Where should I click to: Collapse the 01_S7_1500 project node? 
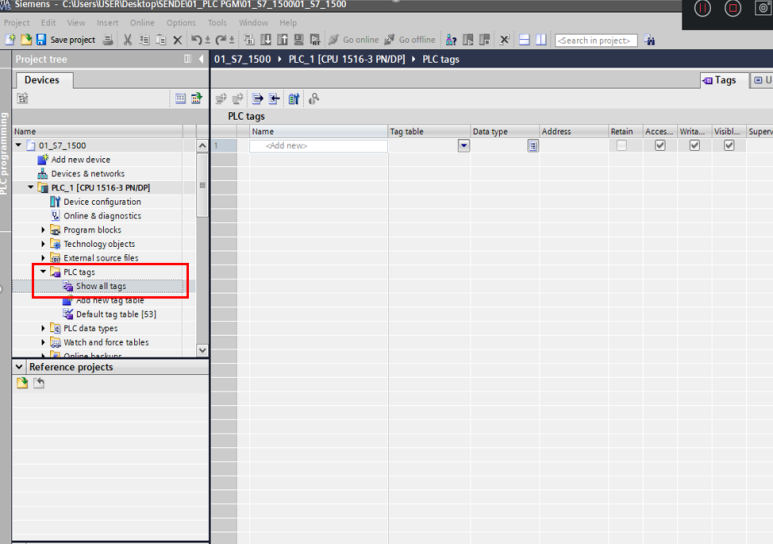[18, 145]
